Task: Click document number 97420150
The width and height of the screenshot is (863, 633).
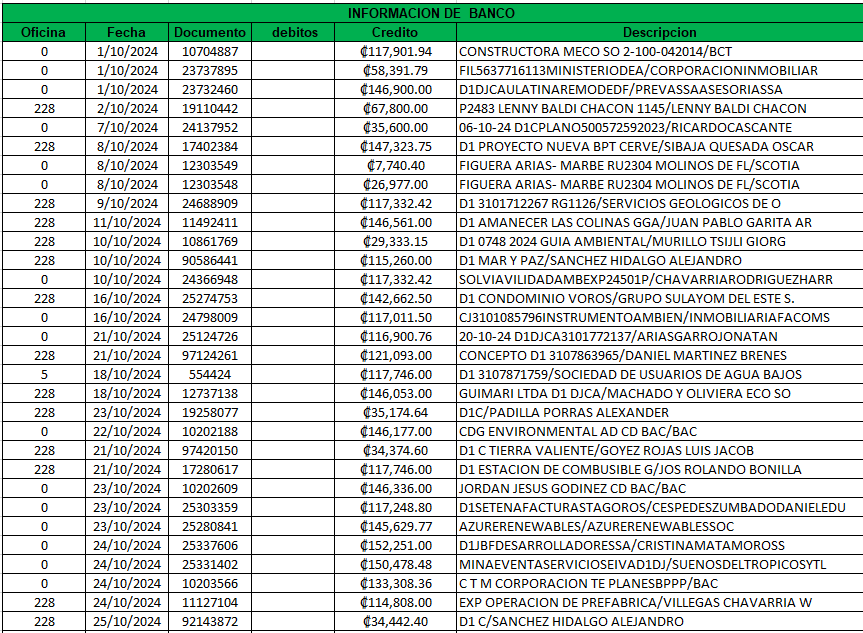Action: pos(210,450)
